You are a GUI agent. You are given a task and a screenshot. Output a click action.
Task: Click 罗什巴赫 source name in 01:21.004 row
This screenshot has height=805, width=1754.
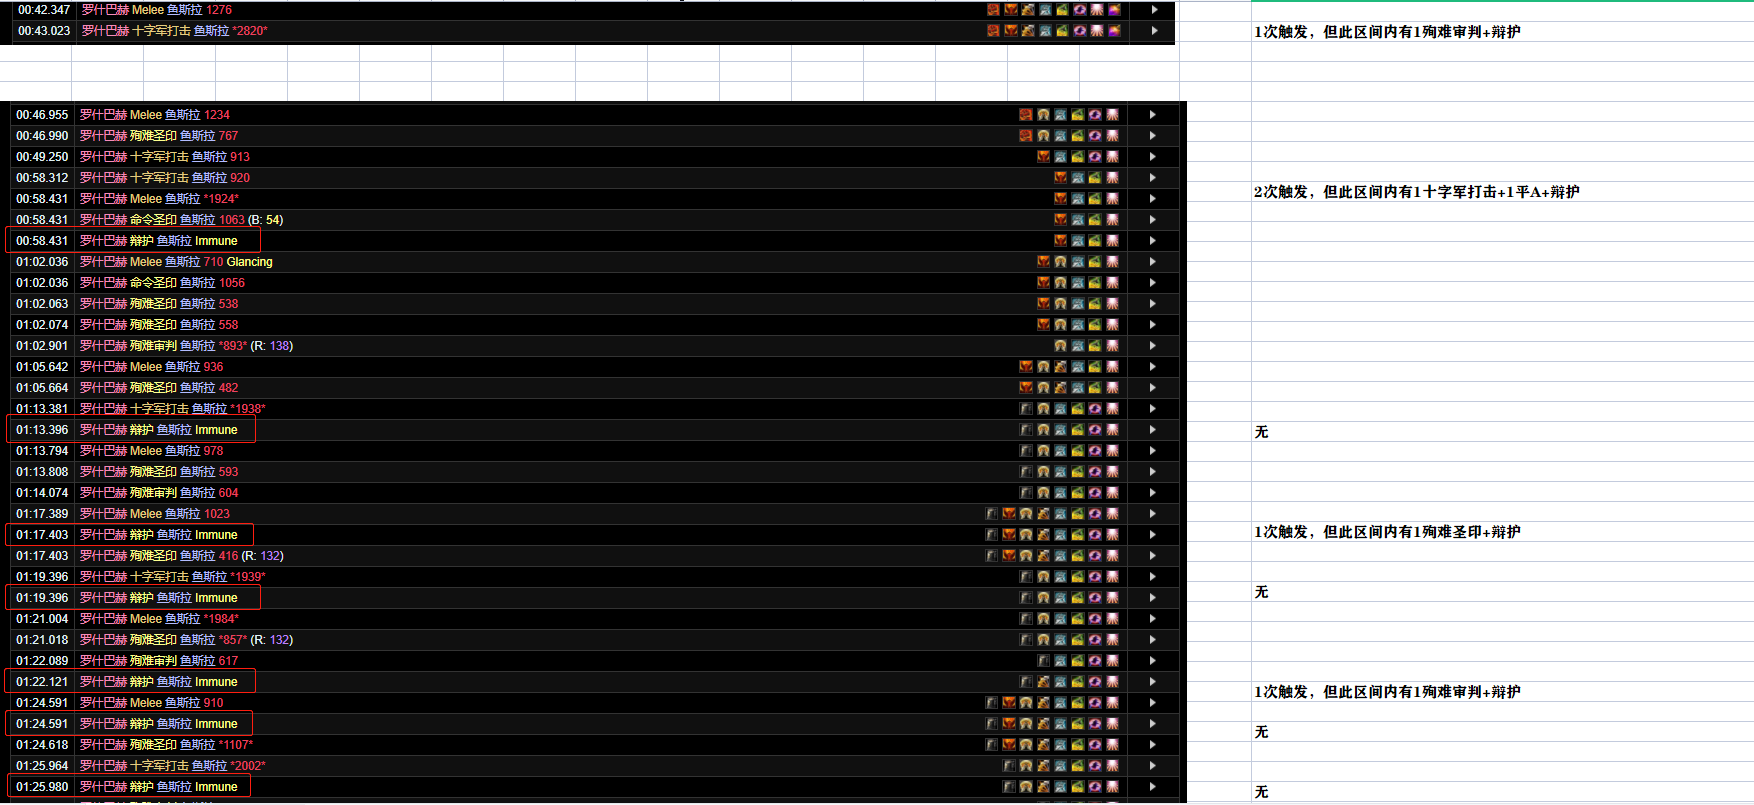coord(103,619)
